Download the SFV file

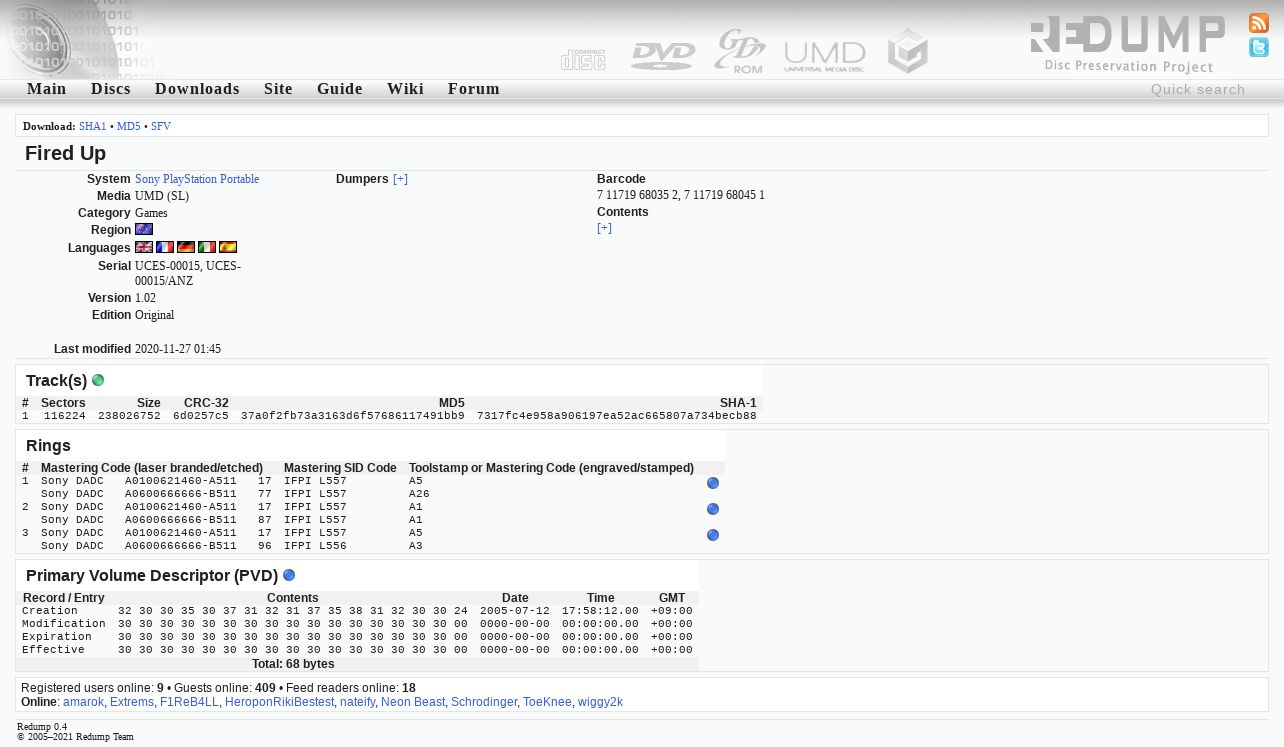coord(161,127)
